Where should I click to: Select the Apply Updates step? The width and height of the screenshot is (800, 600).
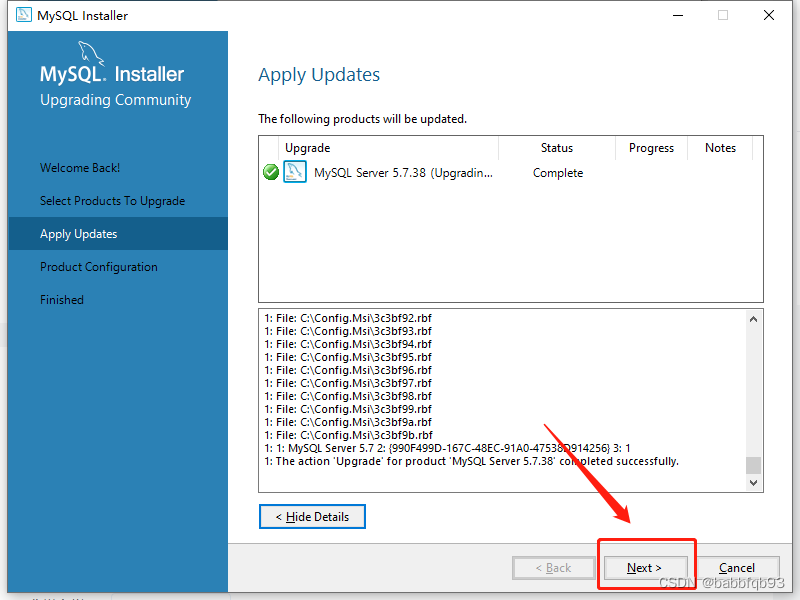(x=118, y=234)
